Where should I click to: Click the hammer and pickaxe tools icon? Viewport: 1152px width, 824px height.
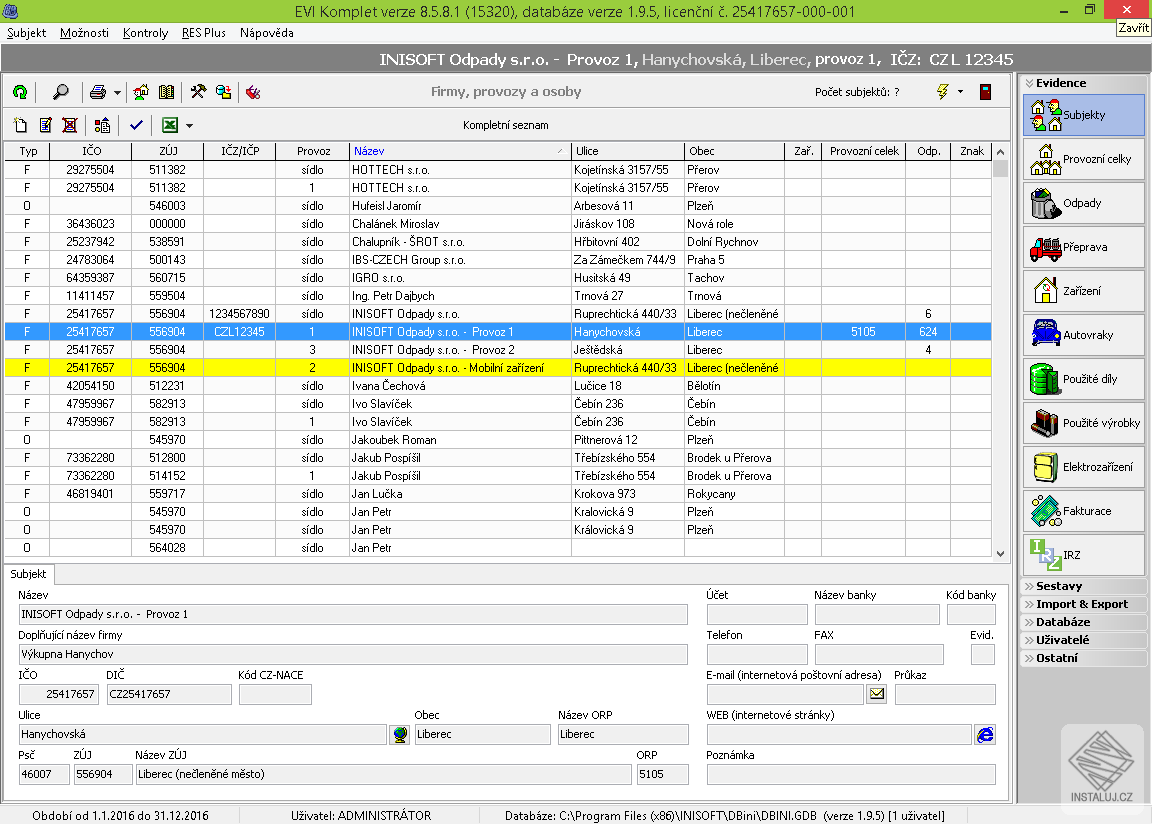198,92
